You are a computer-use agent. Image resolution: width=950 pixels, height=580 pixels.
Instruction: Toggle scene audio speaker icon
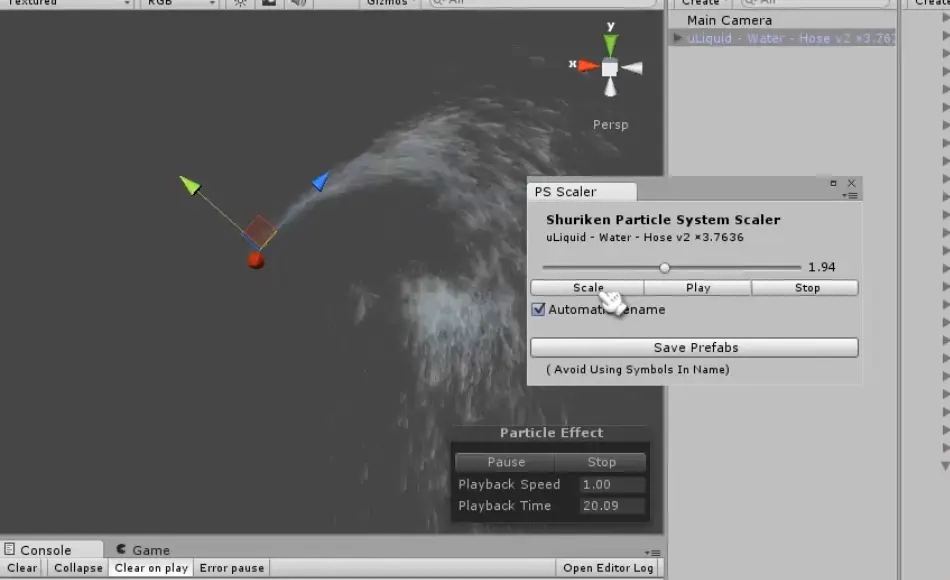click(297, 2)
